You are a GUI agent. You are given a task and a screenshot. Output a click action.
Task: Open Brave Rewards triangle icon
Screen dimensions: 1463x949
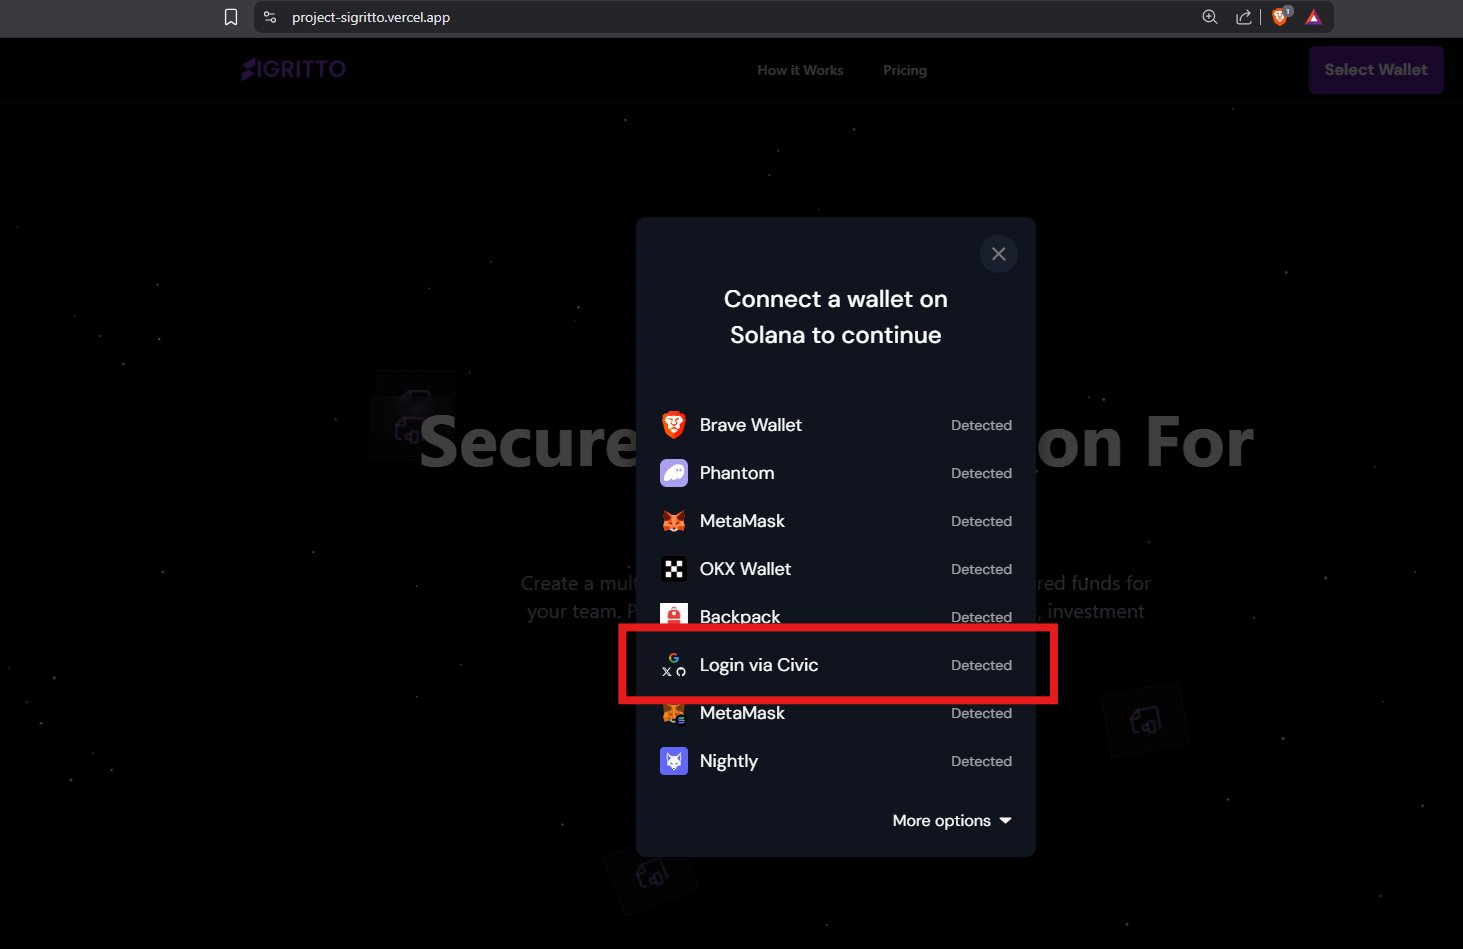(x=1314, y=17)
